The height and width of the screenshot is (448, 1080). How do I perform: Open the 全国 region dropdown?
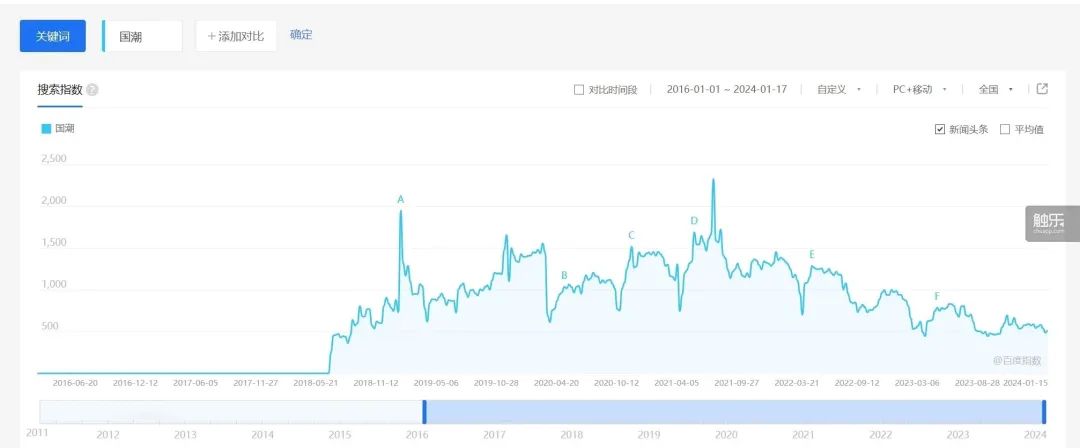995,90
